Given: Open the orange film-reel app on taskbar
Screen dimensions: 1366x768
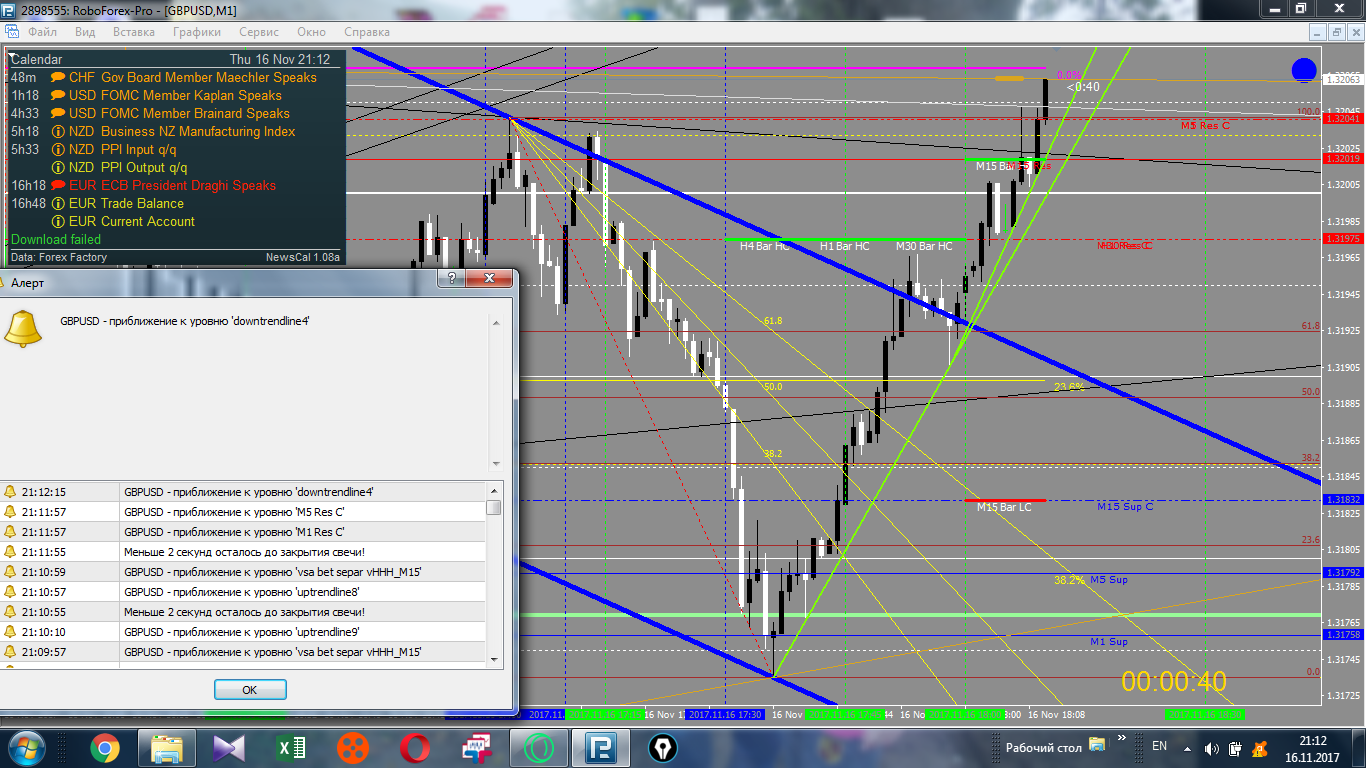Looking at the screenshot, I should [x=352, y=747].
